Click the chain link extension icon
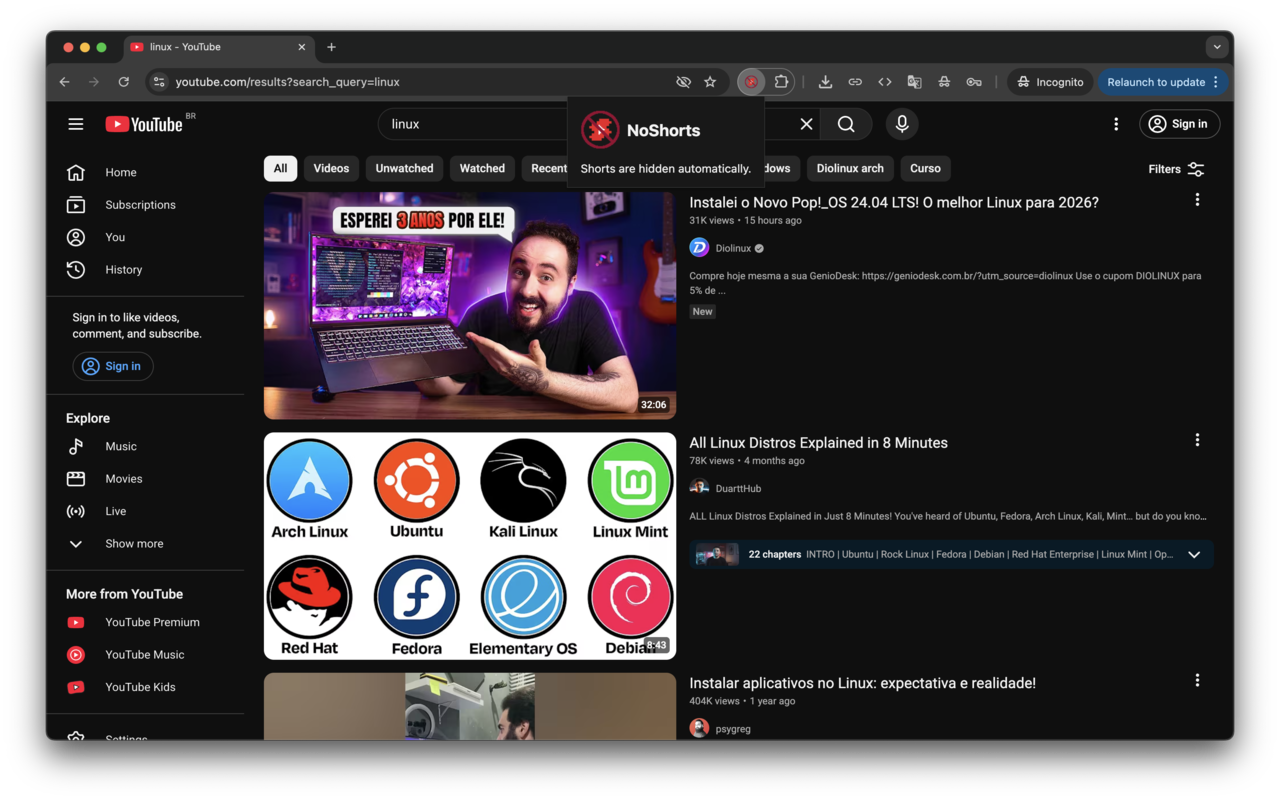 point(855,82)
